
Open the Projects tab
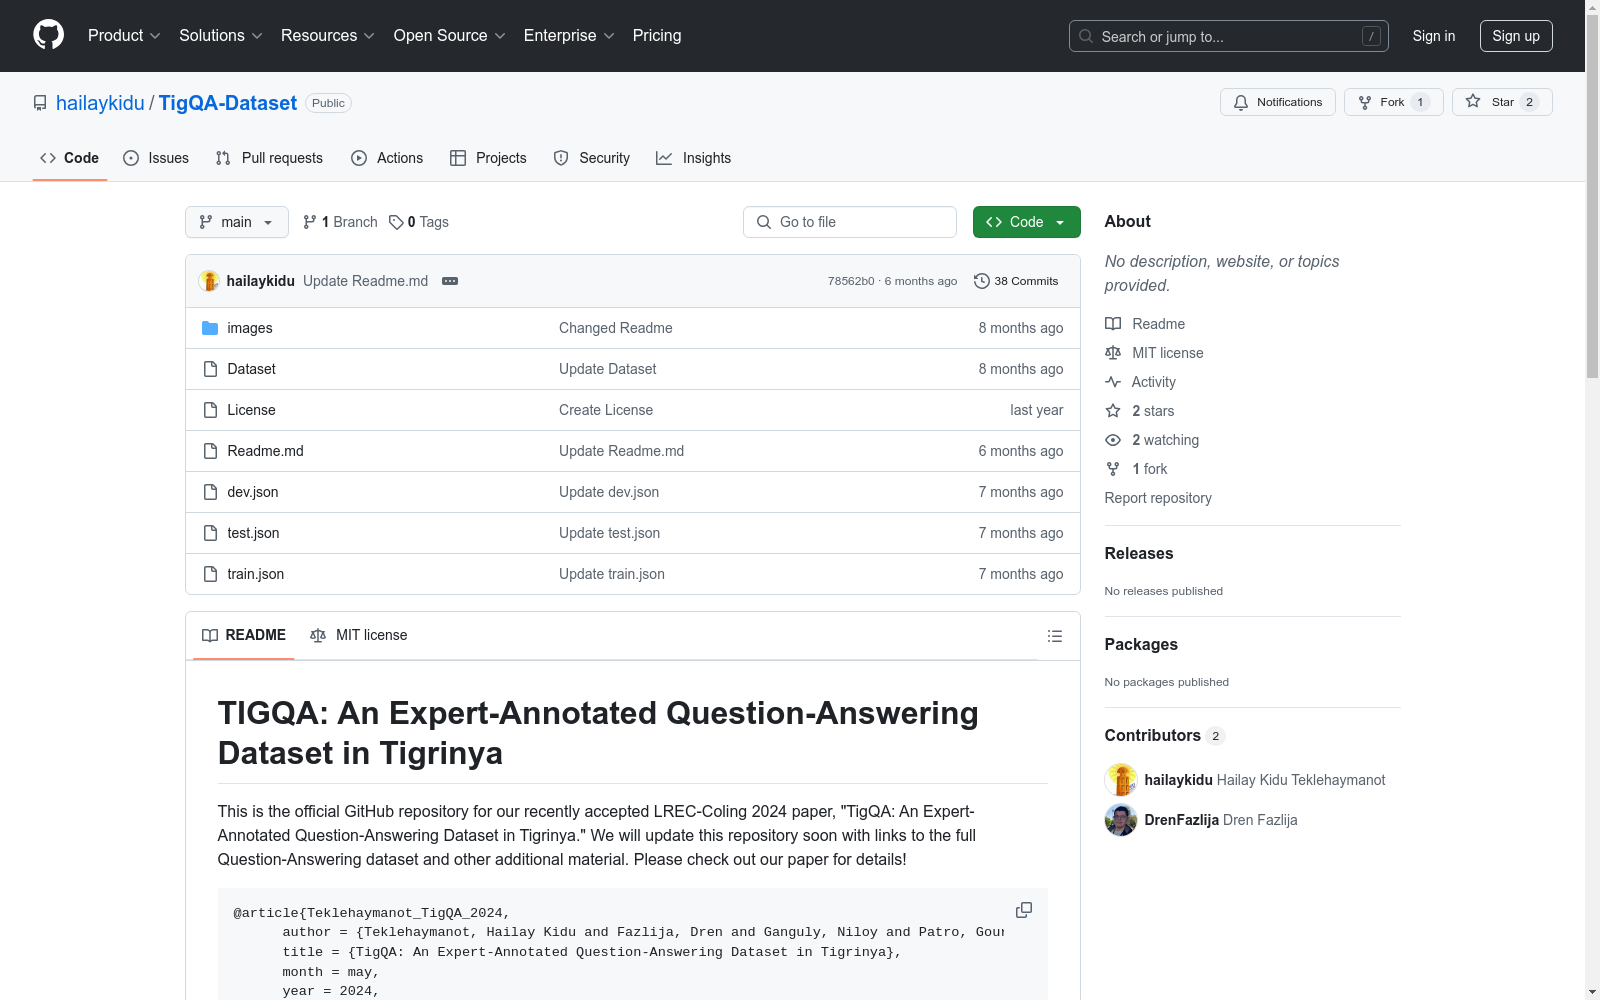pos(488,158)
